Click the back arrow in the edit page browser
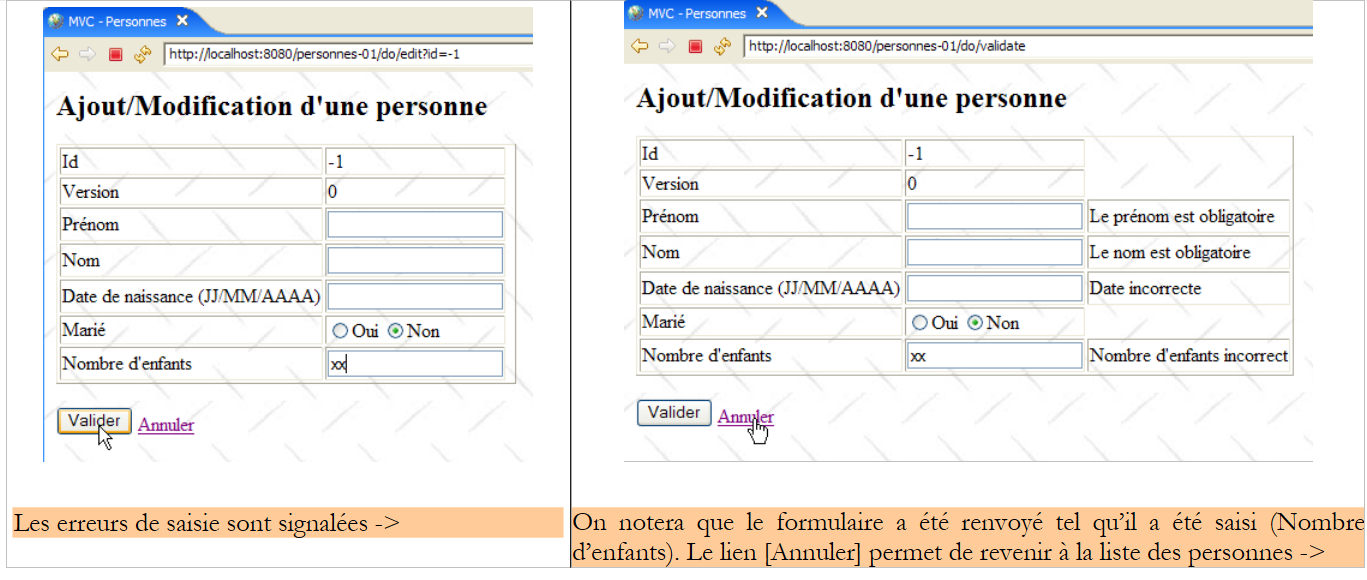Viewport: 1367px width, 580px height. 59,54
